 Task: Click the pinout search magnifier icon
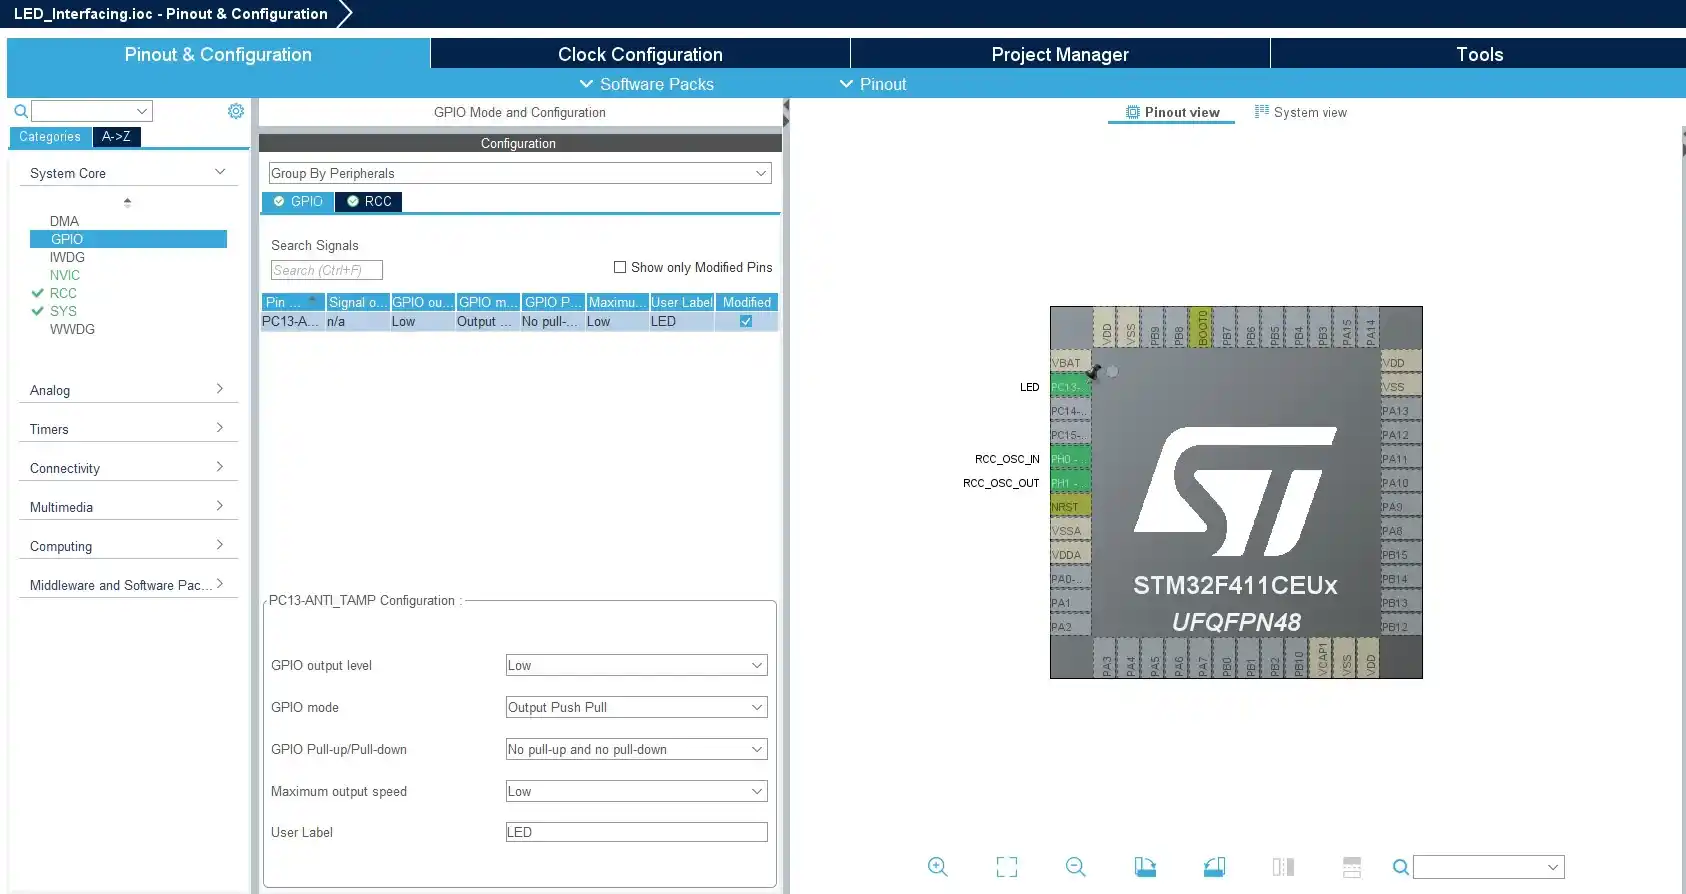click(1401, 867)
